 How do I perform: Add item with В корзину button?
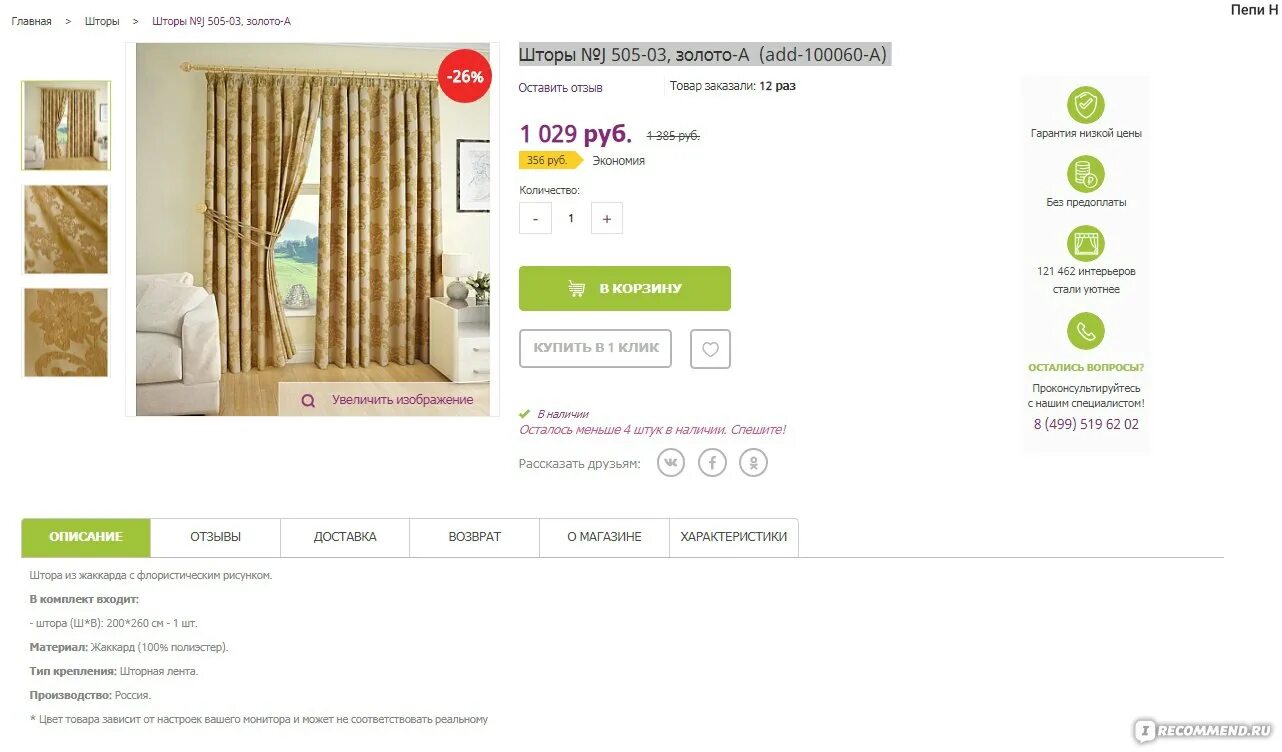tap(625, 288)
